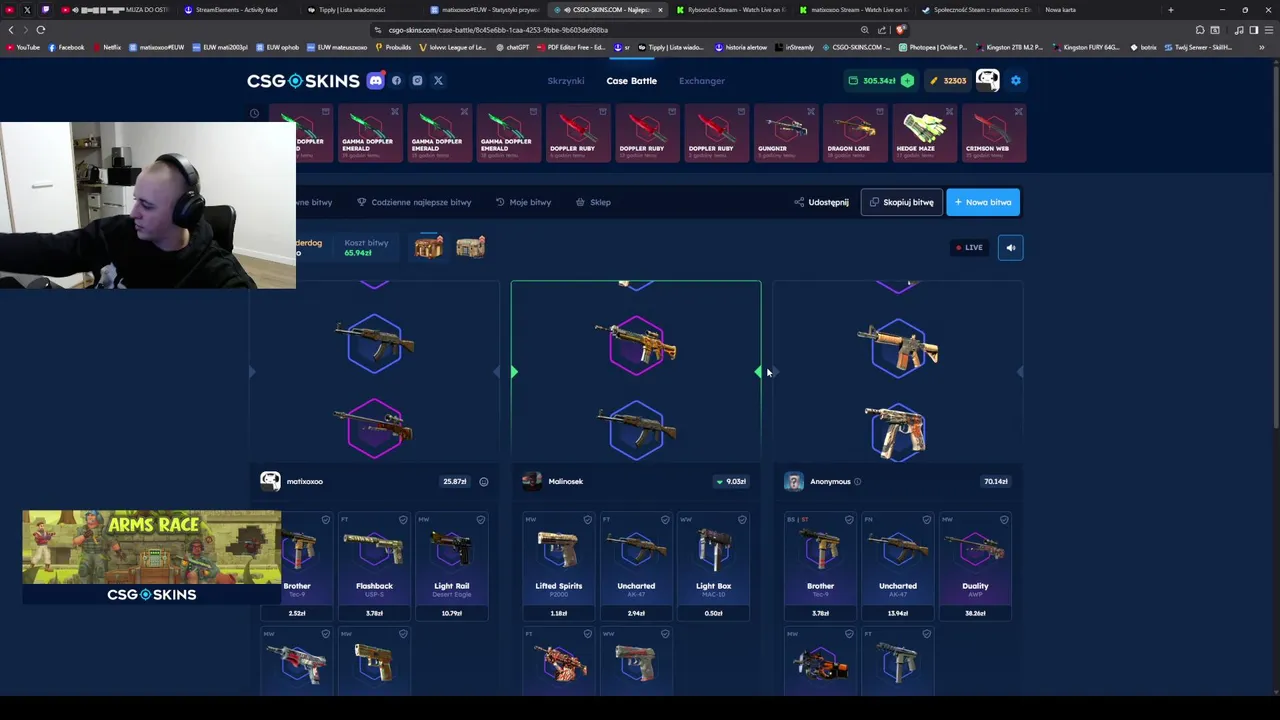Click the CSGO-SKINS logo in the header
The width and height of the screenshot is (1280, 720).
pyautogui.click(x=303, y=81)
